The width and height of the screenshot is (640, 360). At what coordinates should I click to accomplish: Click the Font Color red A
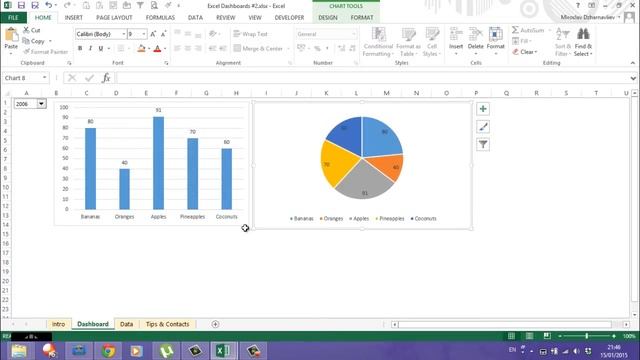157,49
